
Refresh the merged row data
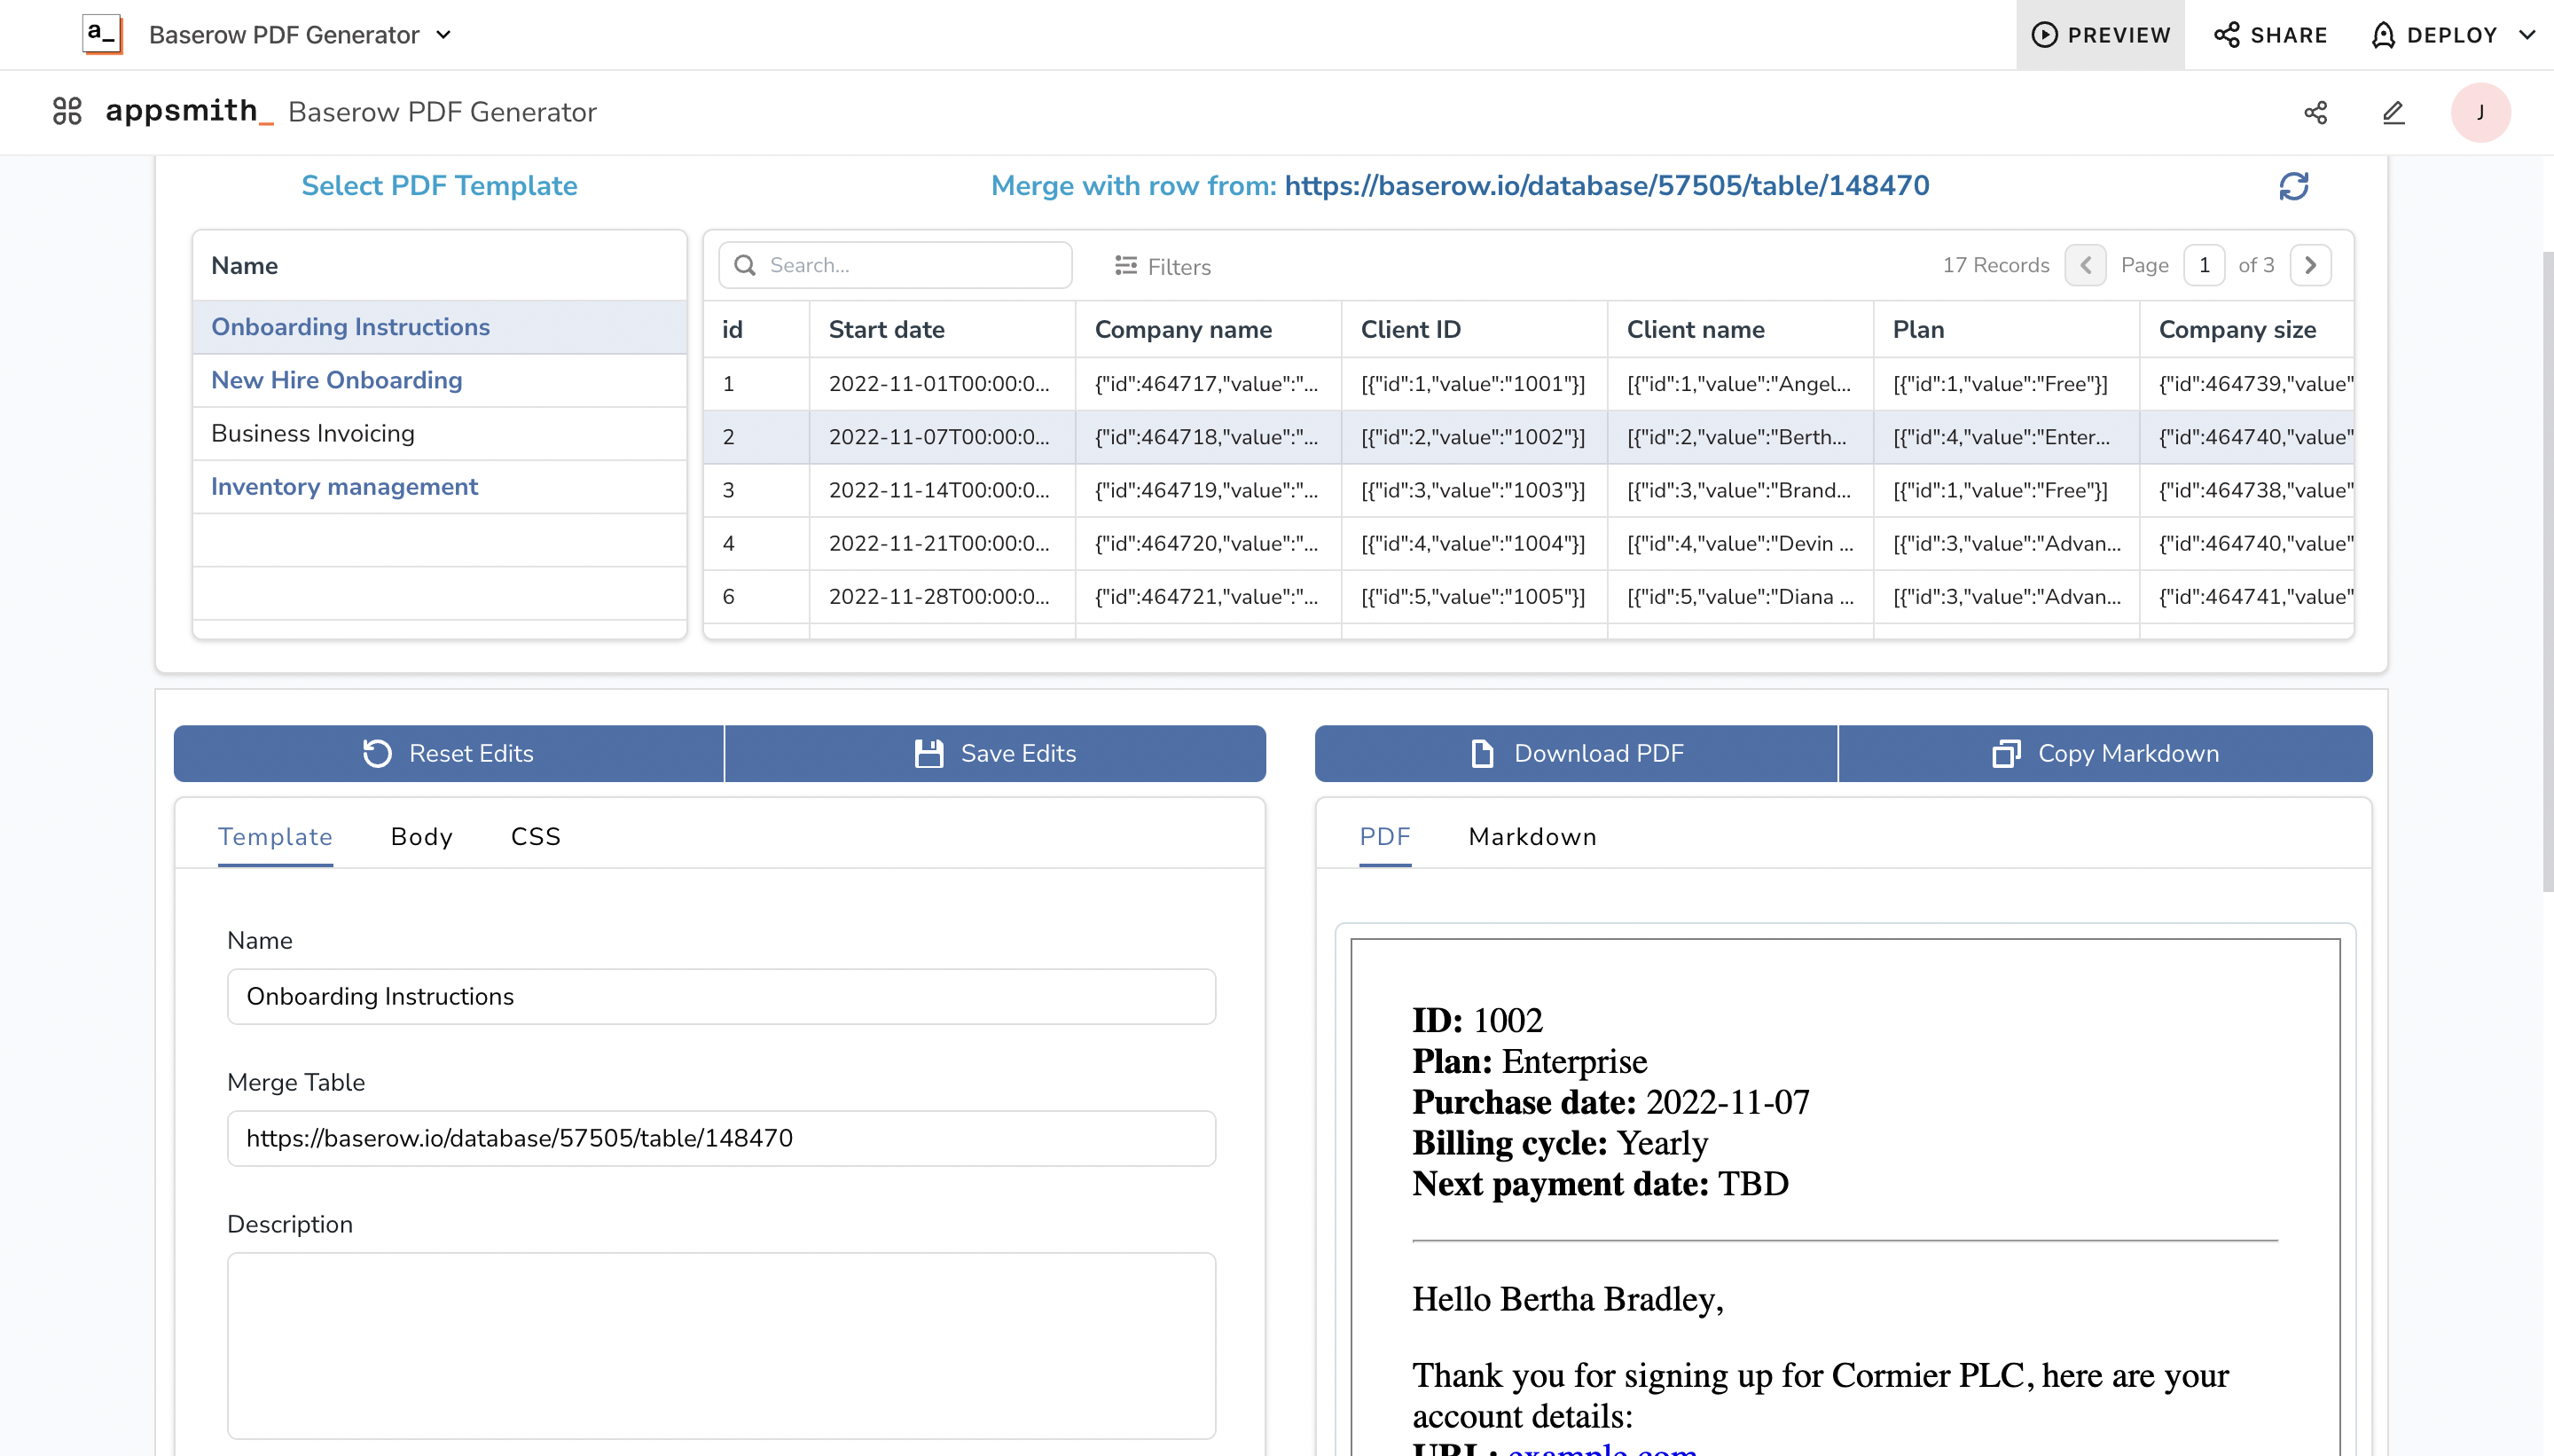pyautogui.click(x=2294, y=186)
